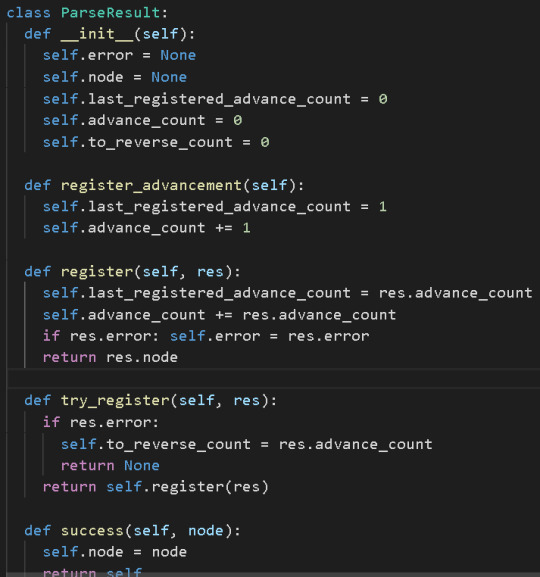The image size is (540, 577).
Task: Click the register_advancement function name
Action: coord(151,185)
